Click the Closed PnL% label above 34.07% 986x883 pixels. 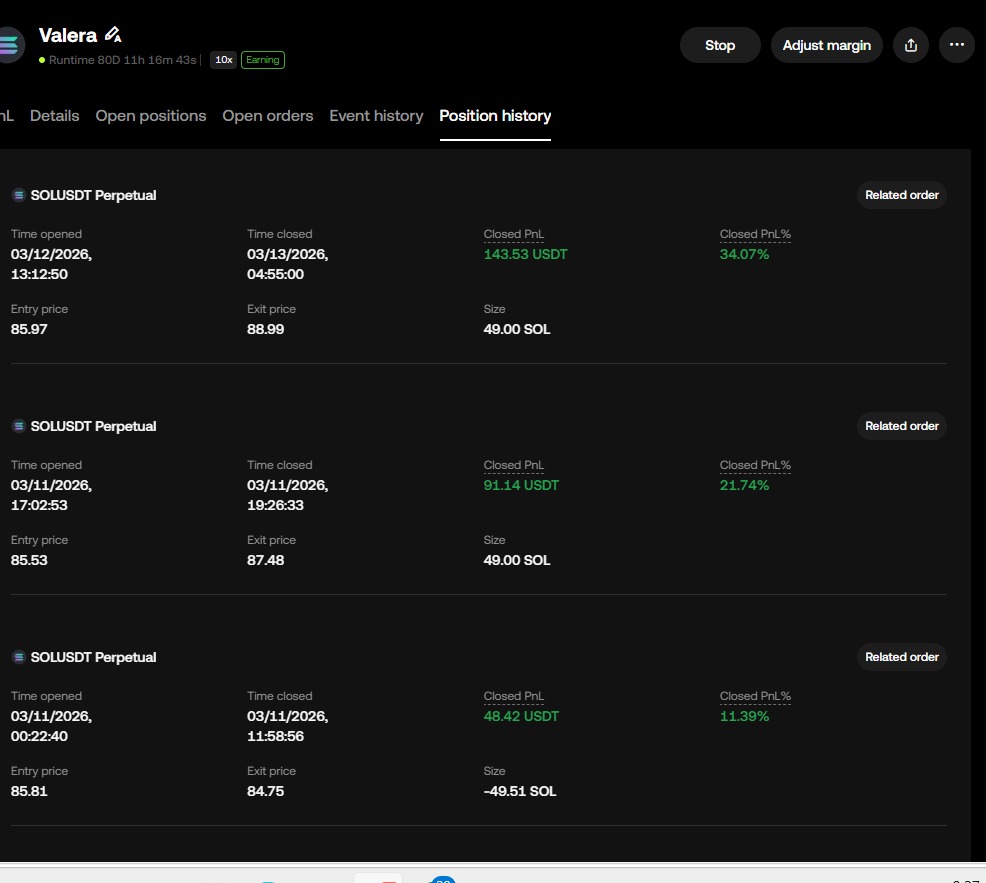(755, 234)
